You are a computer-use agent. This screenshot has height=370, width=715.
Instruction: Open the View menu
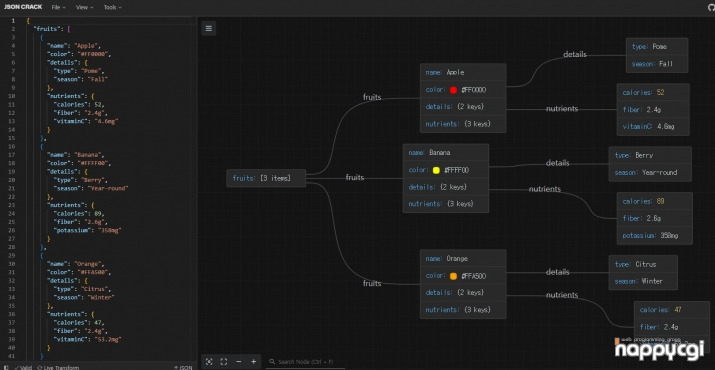tap(84, 7)
